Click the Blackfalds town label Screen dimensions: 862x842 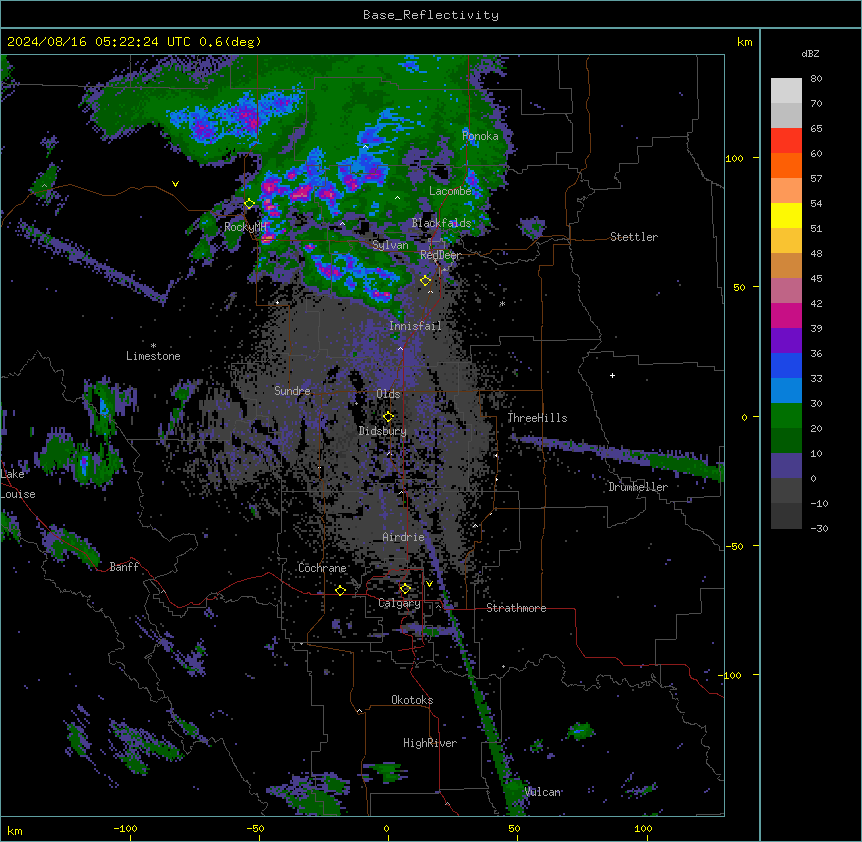[x=441, y=223]
